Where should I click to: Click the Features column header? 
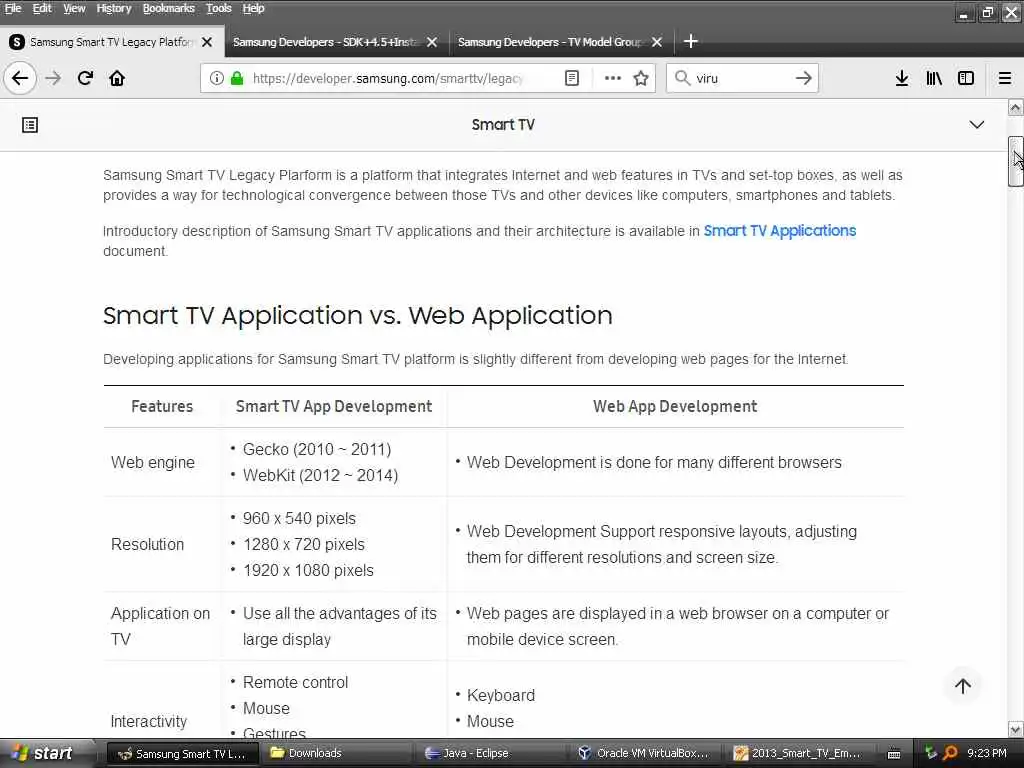click(162, 406)
